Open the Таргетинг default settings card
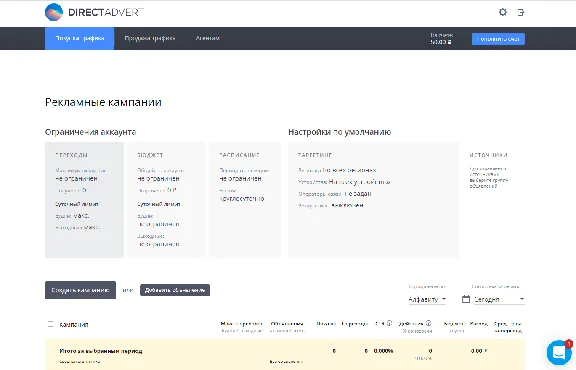Image resolution: width=576 pixels, height=370 pixels. (373, 200)
